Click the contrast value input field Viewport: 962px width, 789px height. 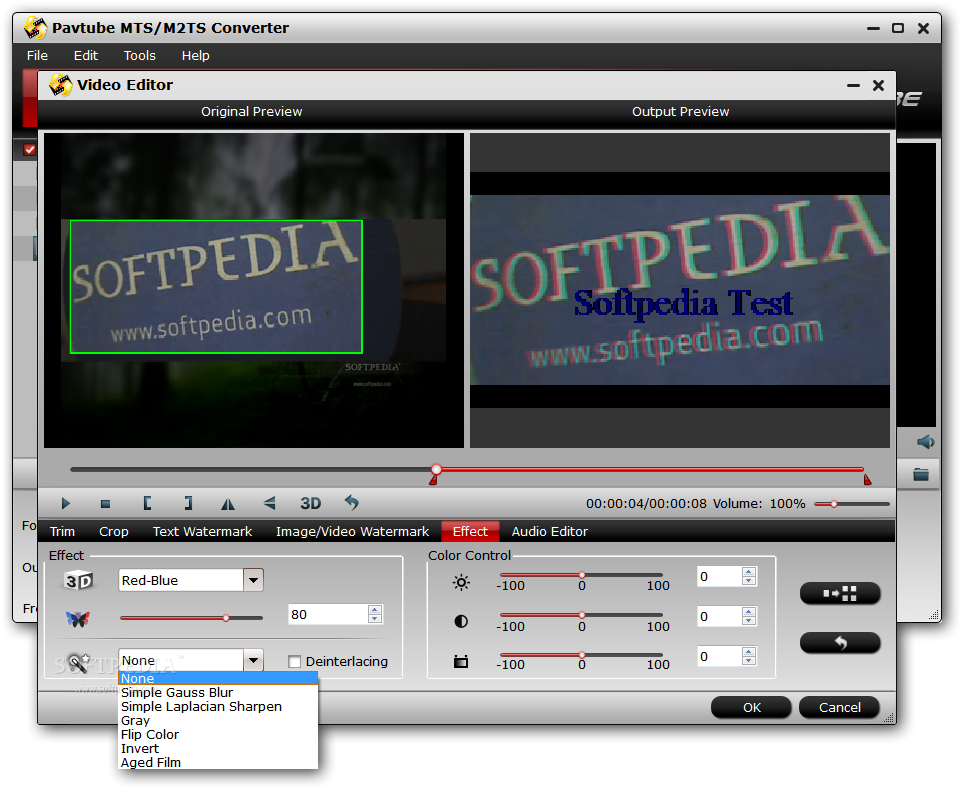719,617
